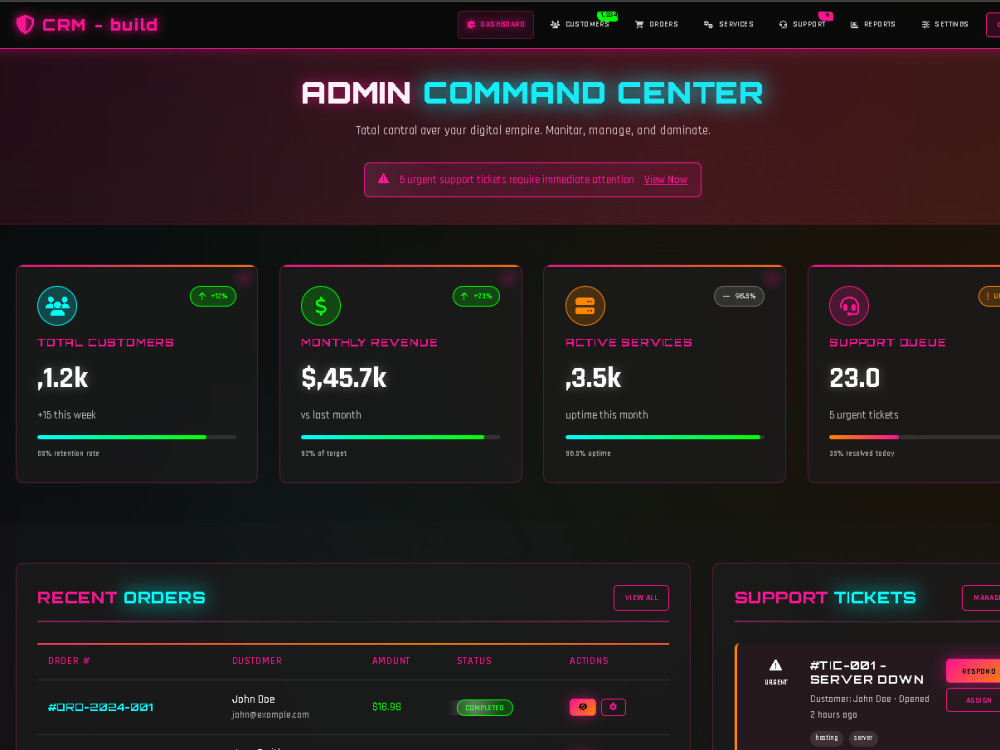1000x750 pixels.
Task: View order ORD-2024-001 with eye icon
Action: tap(582, 707)
